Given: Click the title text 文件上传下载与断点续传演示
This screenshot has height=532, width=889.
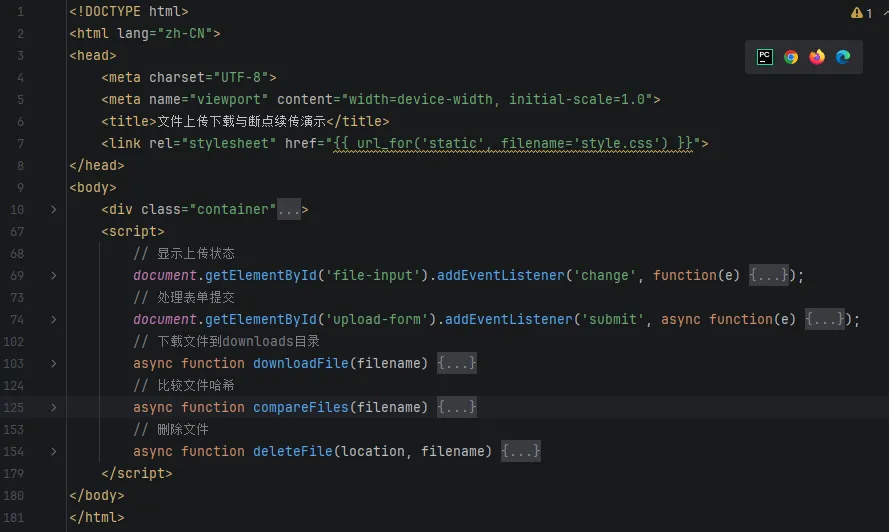Looking at the screenshot, I should [241, 121].
